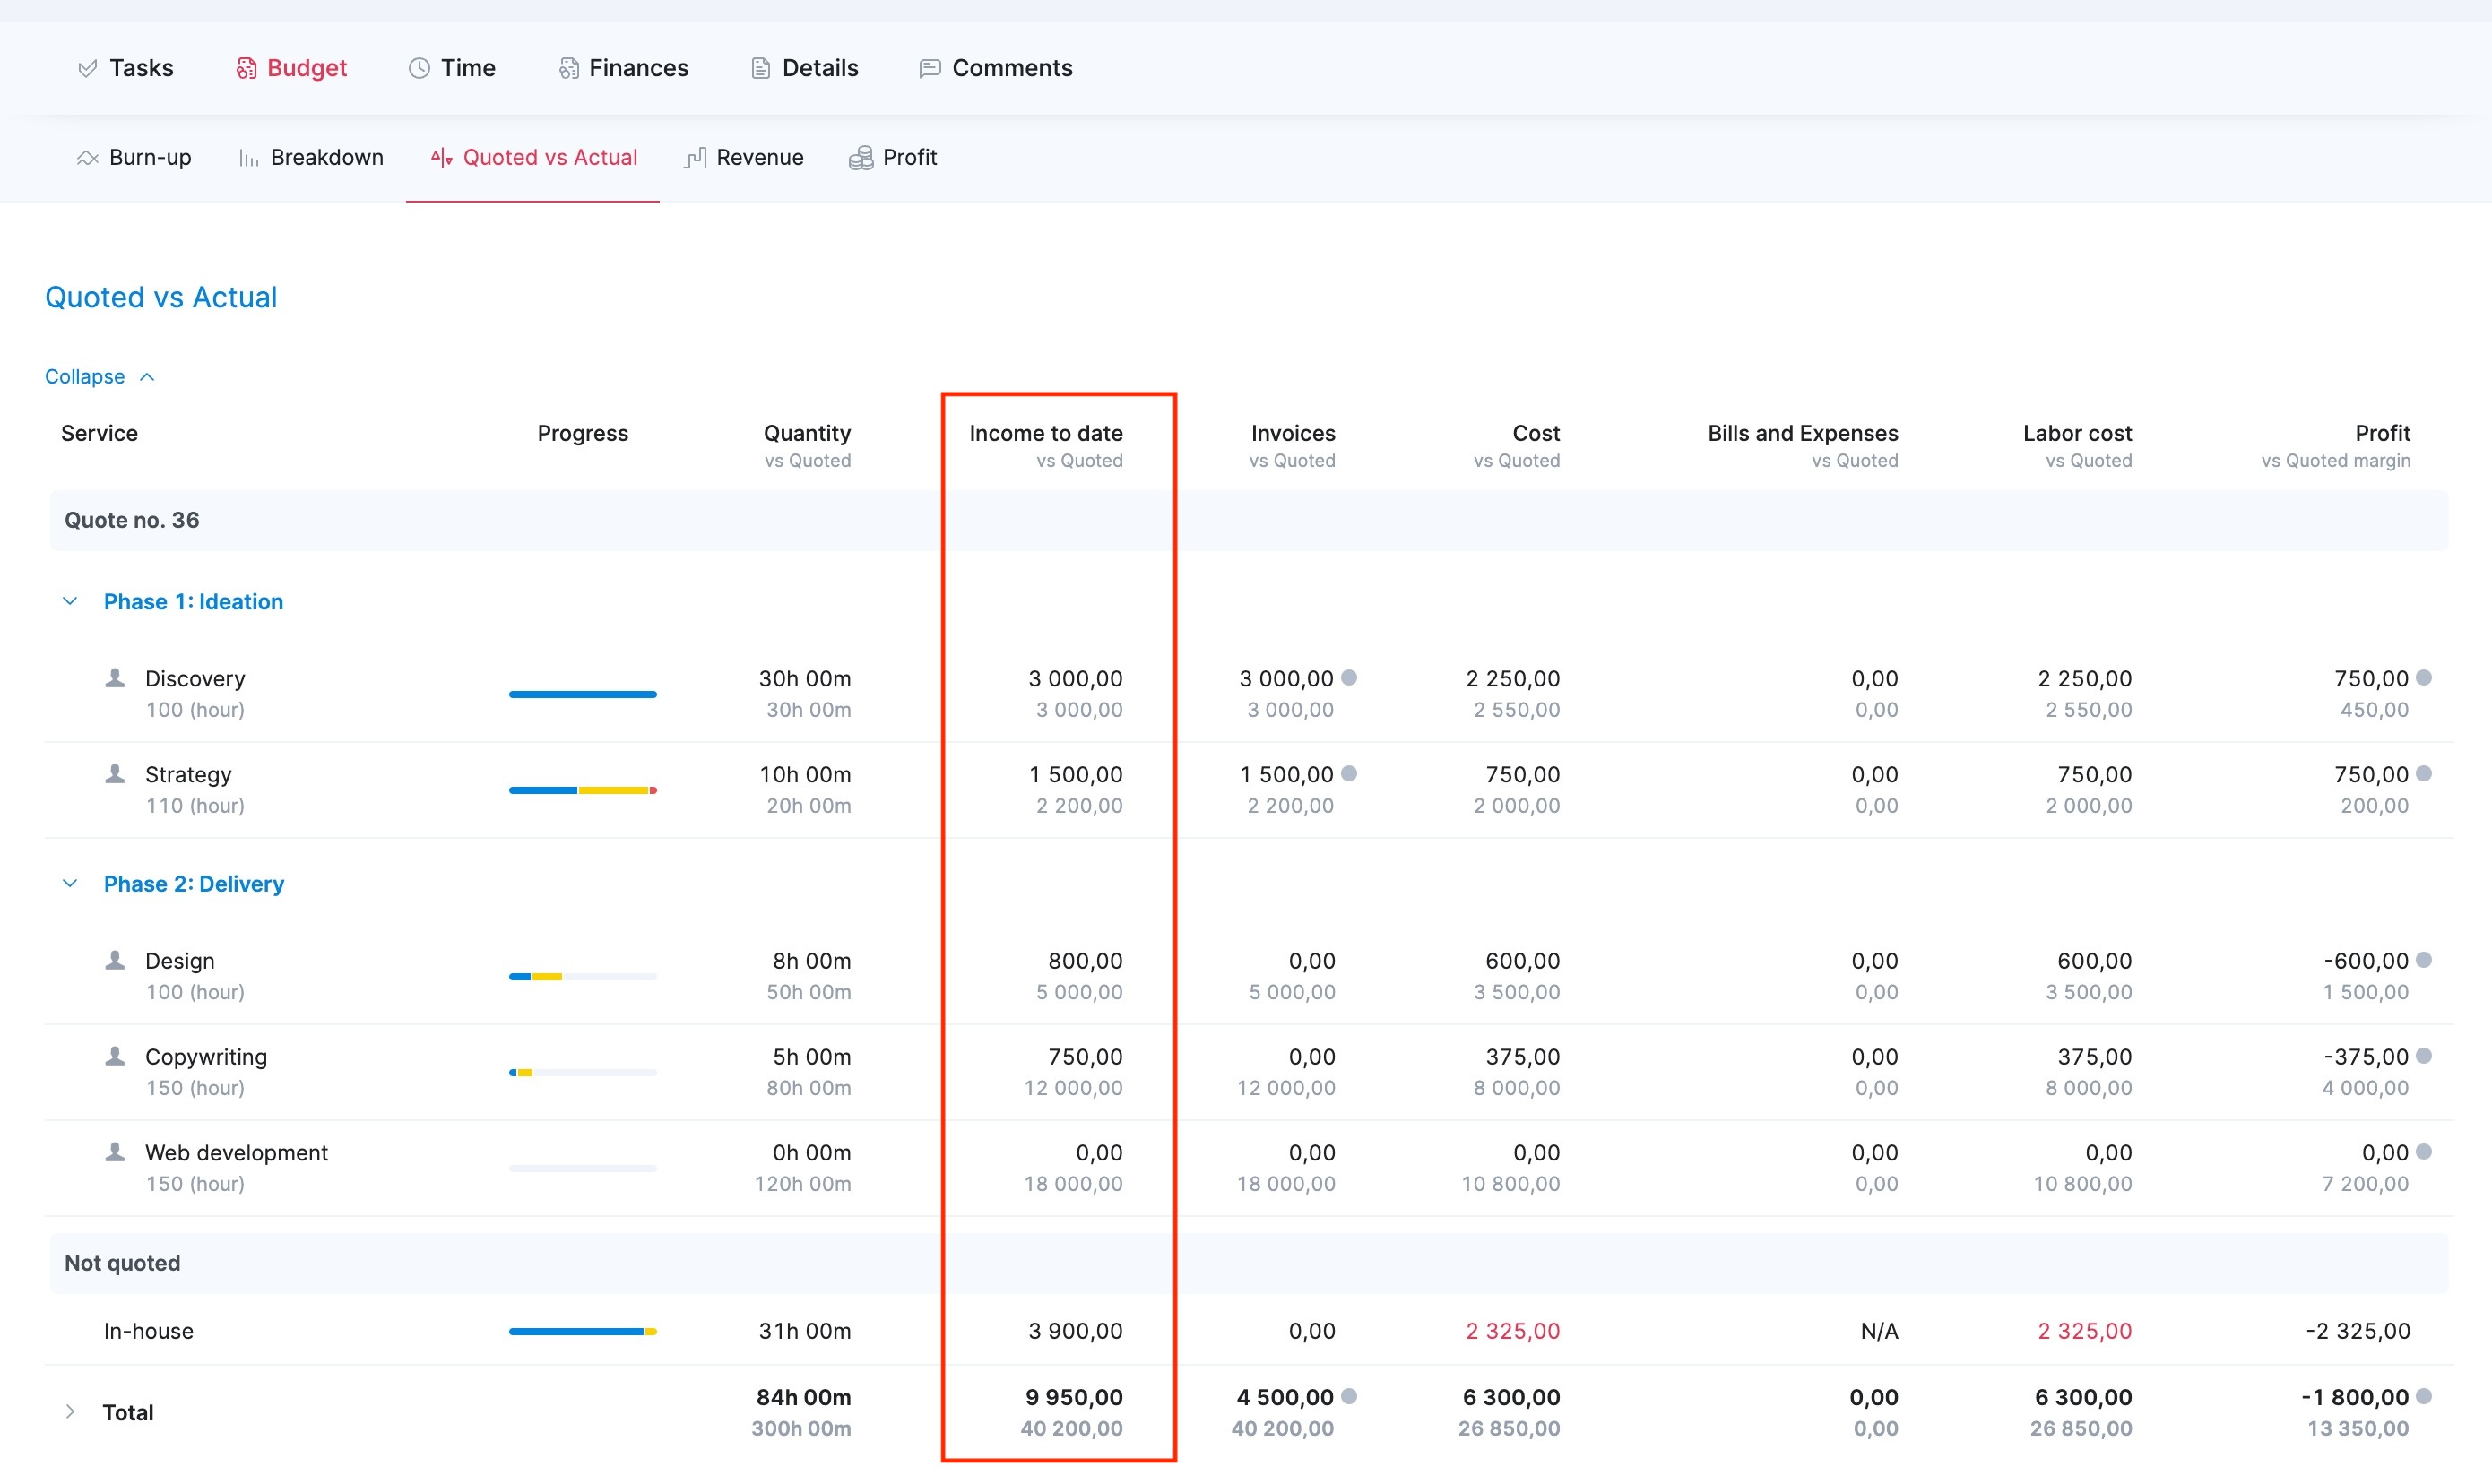Image resolution: width=2492 pixels, height=1484 pixels.
Task: Click the person icon beside Discovery
Action: 115,678
